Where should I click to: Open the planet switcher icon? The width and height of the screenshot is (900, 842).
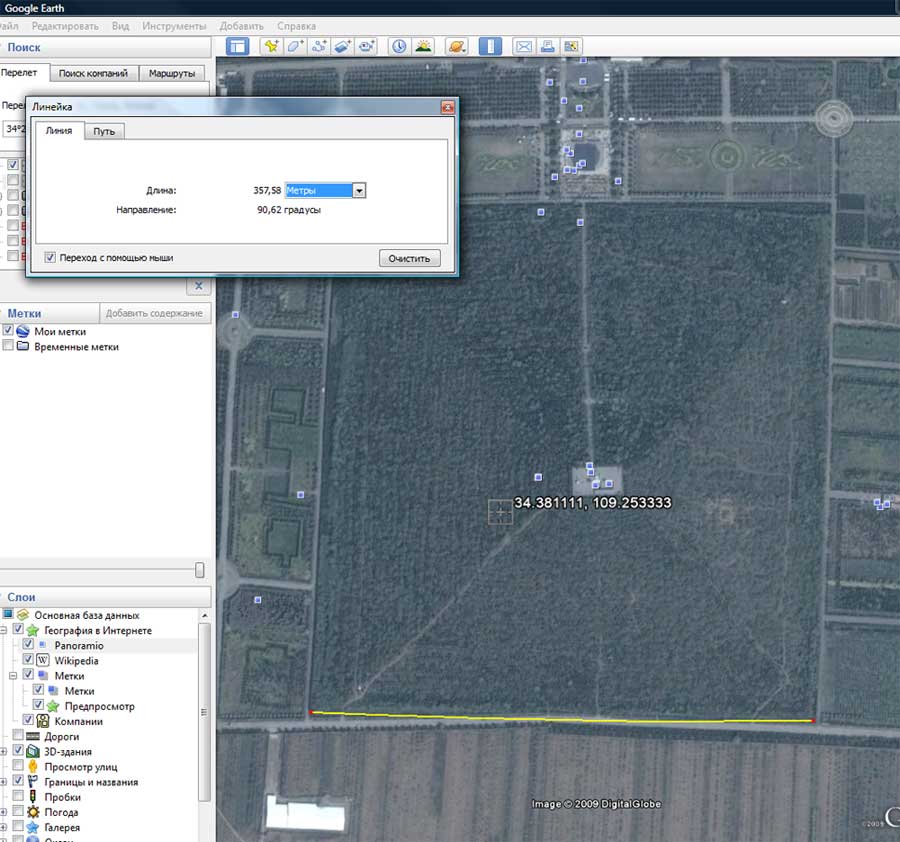tap(456, 46)
